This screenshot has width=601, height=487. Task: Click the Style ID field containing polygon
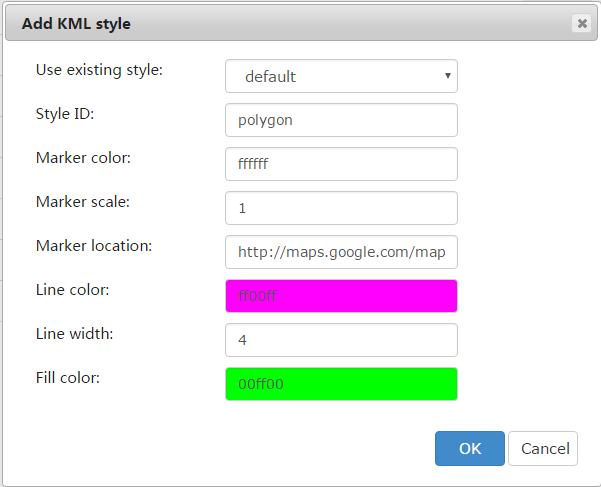(341, 120)
